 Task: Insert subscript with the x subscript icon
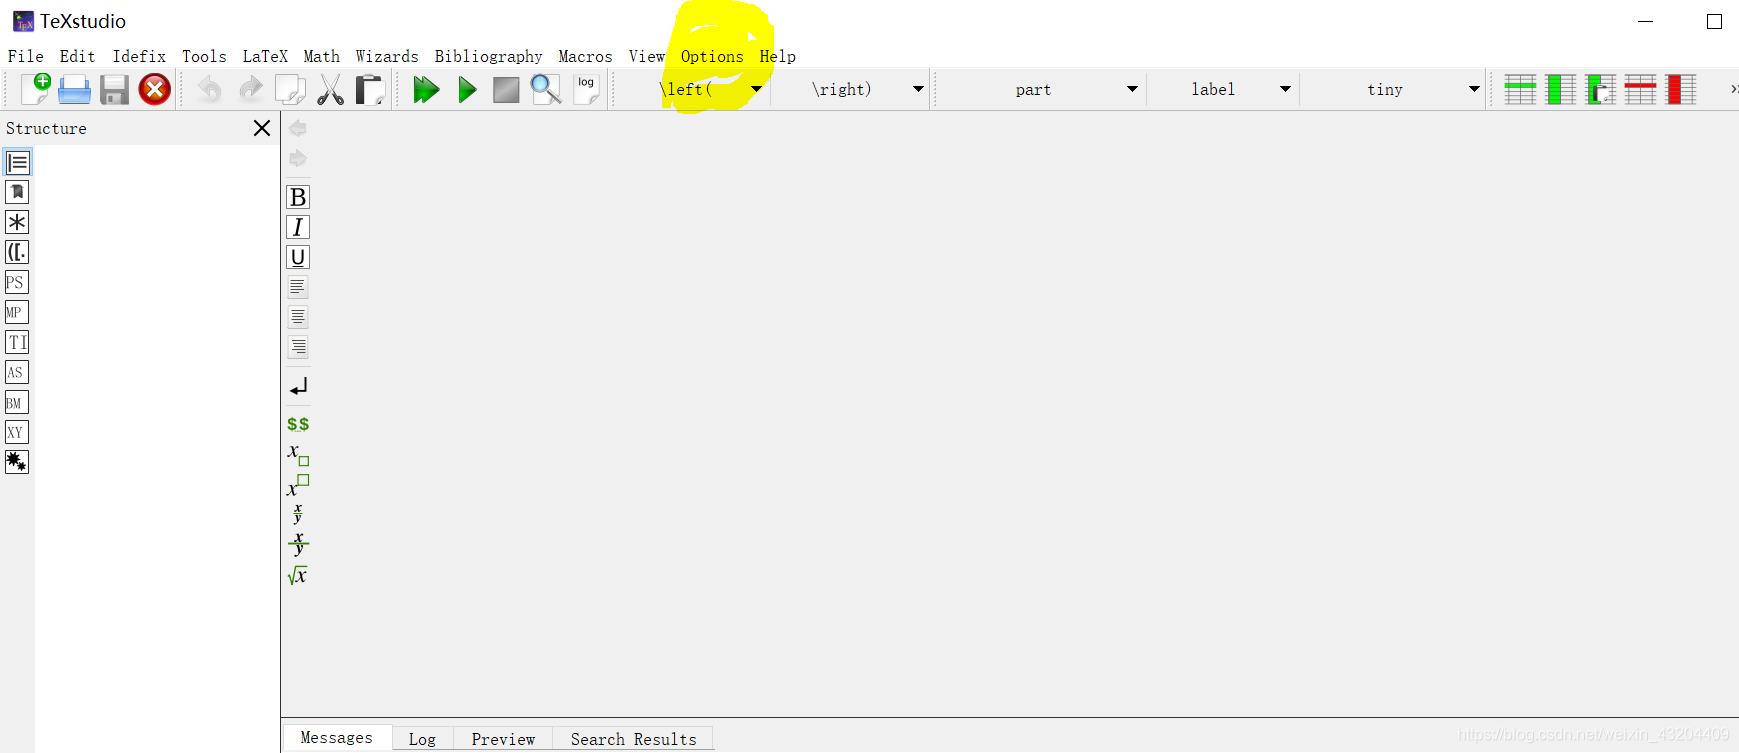coord(298,454)
